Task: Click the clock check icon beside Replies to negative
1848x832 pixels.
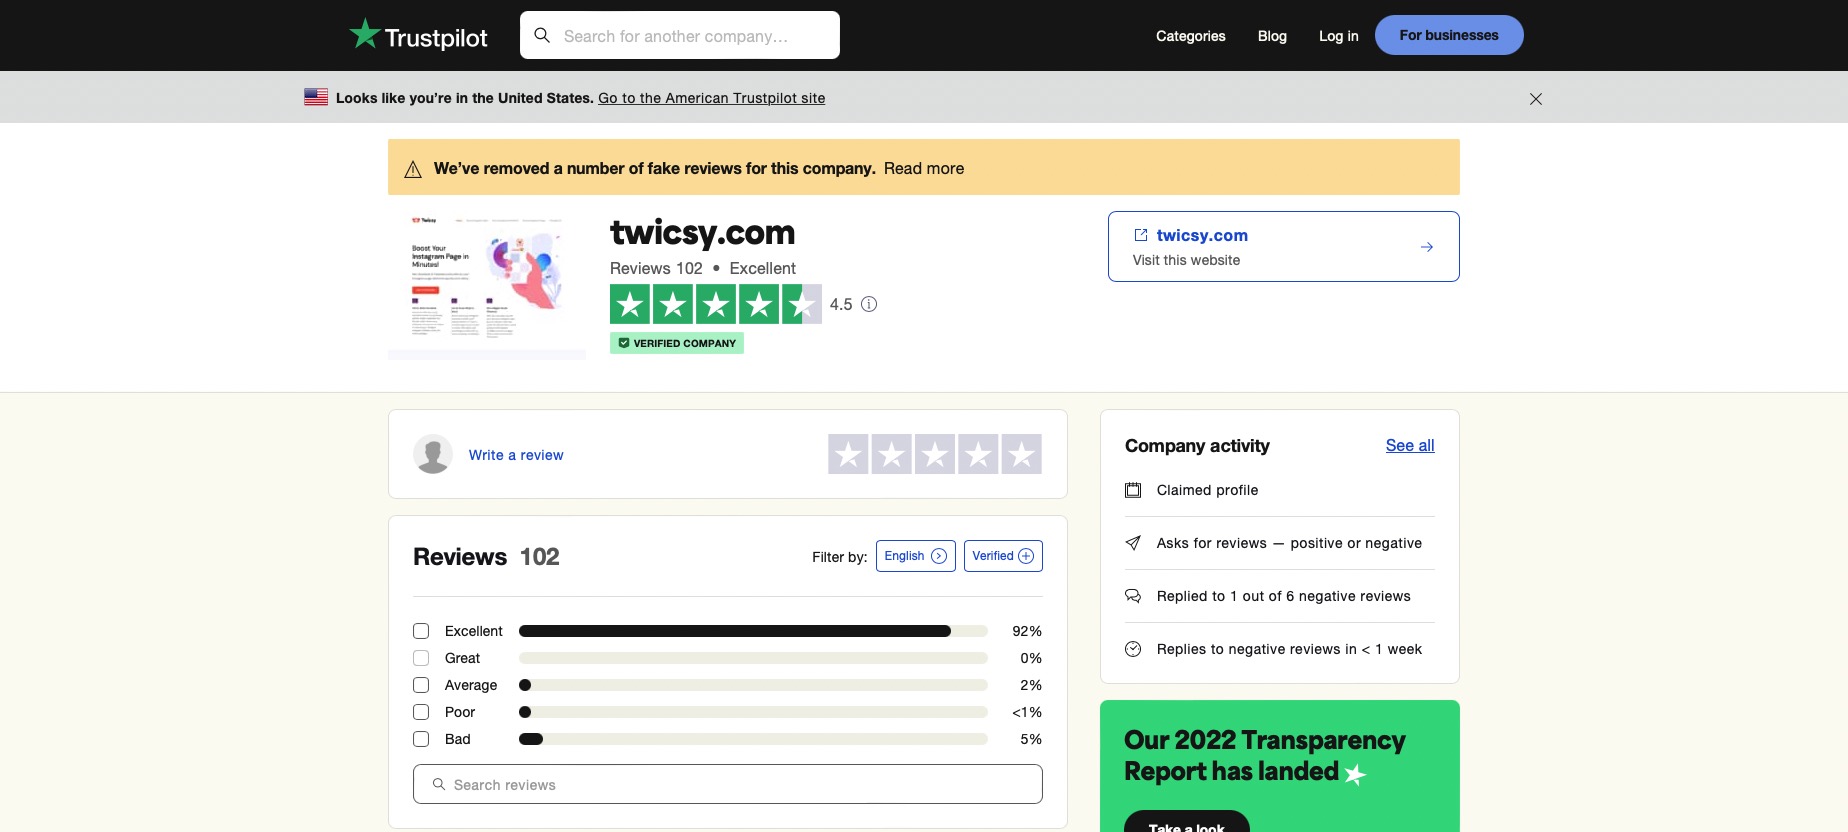Action: coord(1133,649)
